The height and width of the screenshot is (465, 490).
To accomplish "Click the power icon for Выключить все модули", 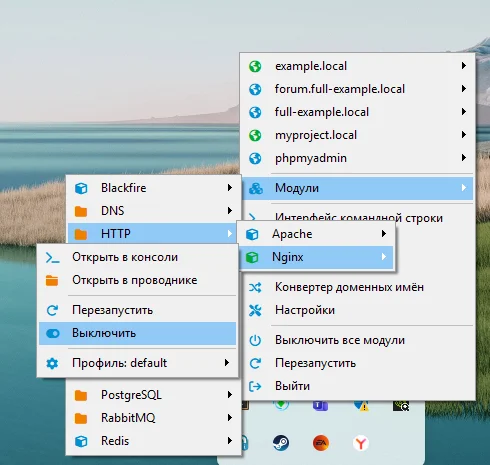I will 255,340.
